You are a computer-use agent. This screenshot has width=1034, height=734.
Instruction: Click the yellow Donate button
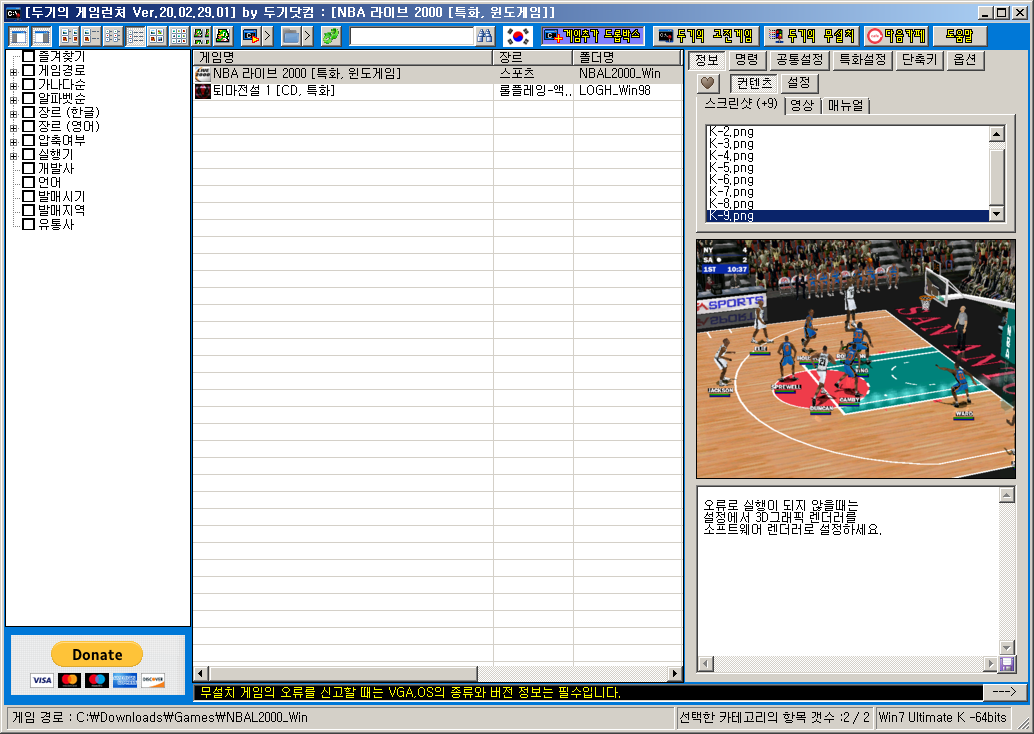coord(97,654)
